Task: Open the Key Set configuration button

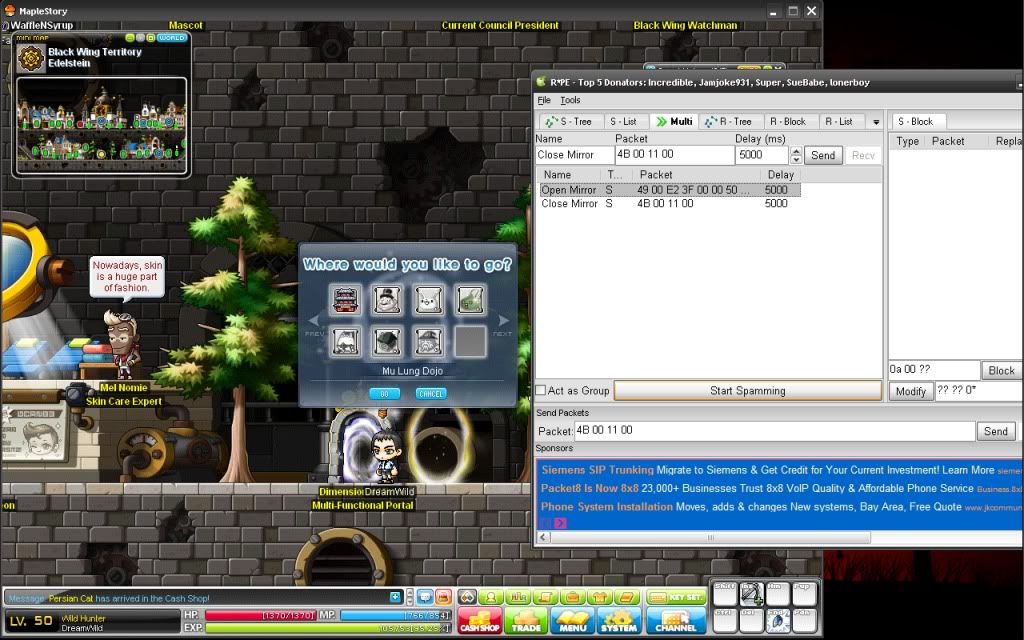Action: point(676,597)
